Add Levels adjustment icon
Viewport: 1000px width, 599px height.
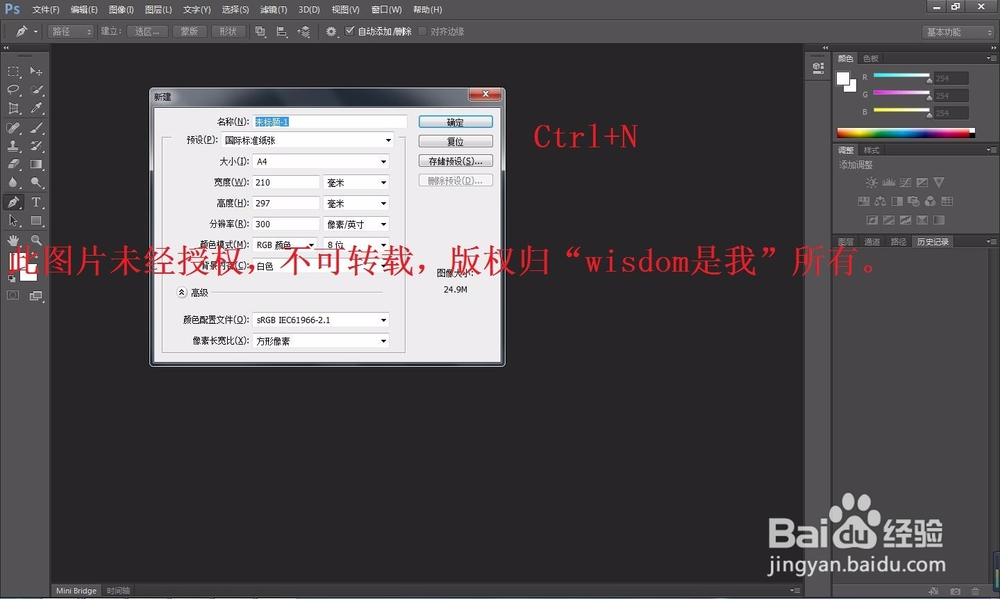tap(888, 182)
